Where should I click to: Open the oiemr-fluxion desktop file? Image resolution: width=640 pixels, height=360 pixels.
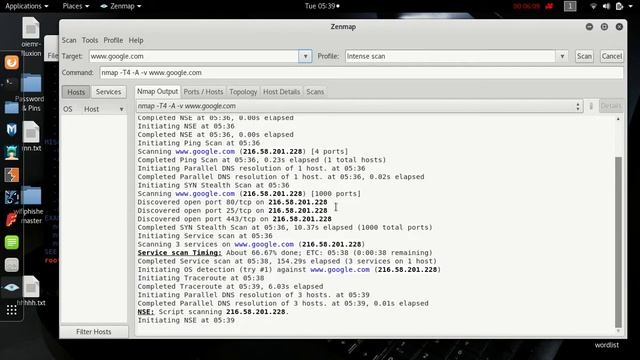(31, 37)
